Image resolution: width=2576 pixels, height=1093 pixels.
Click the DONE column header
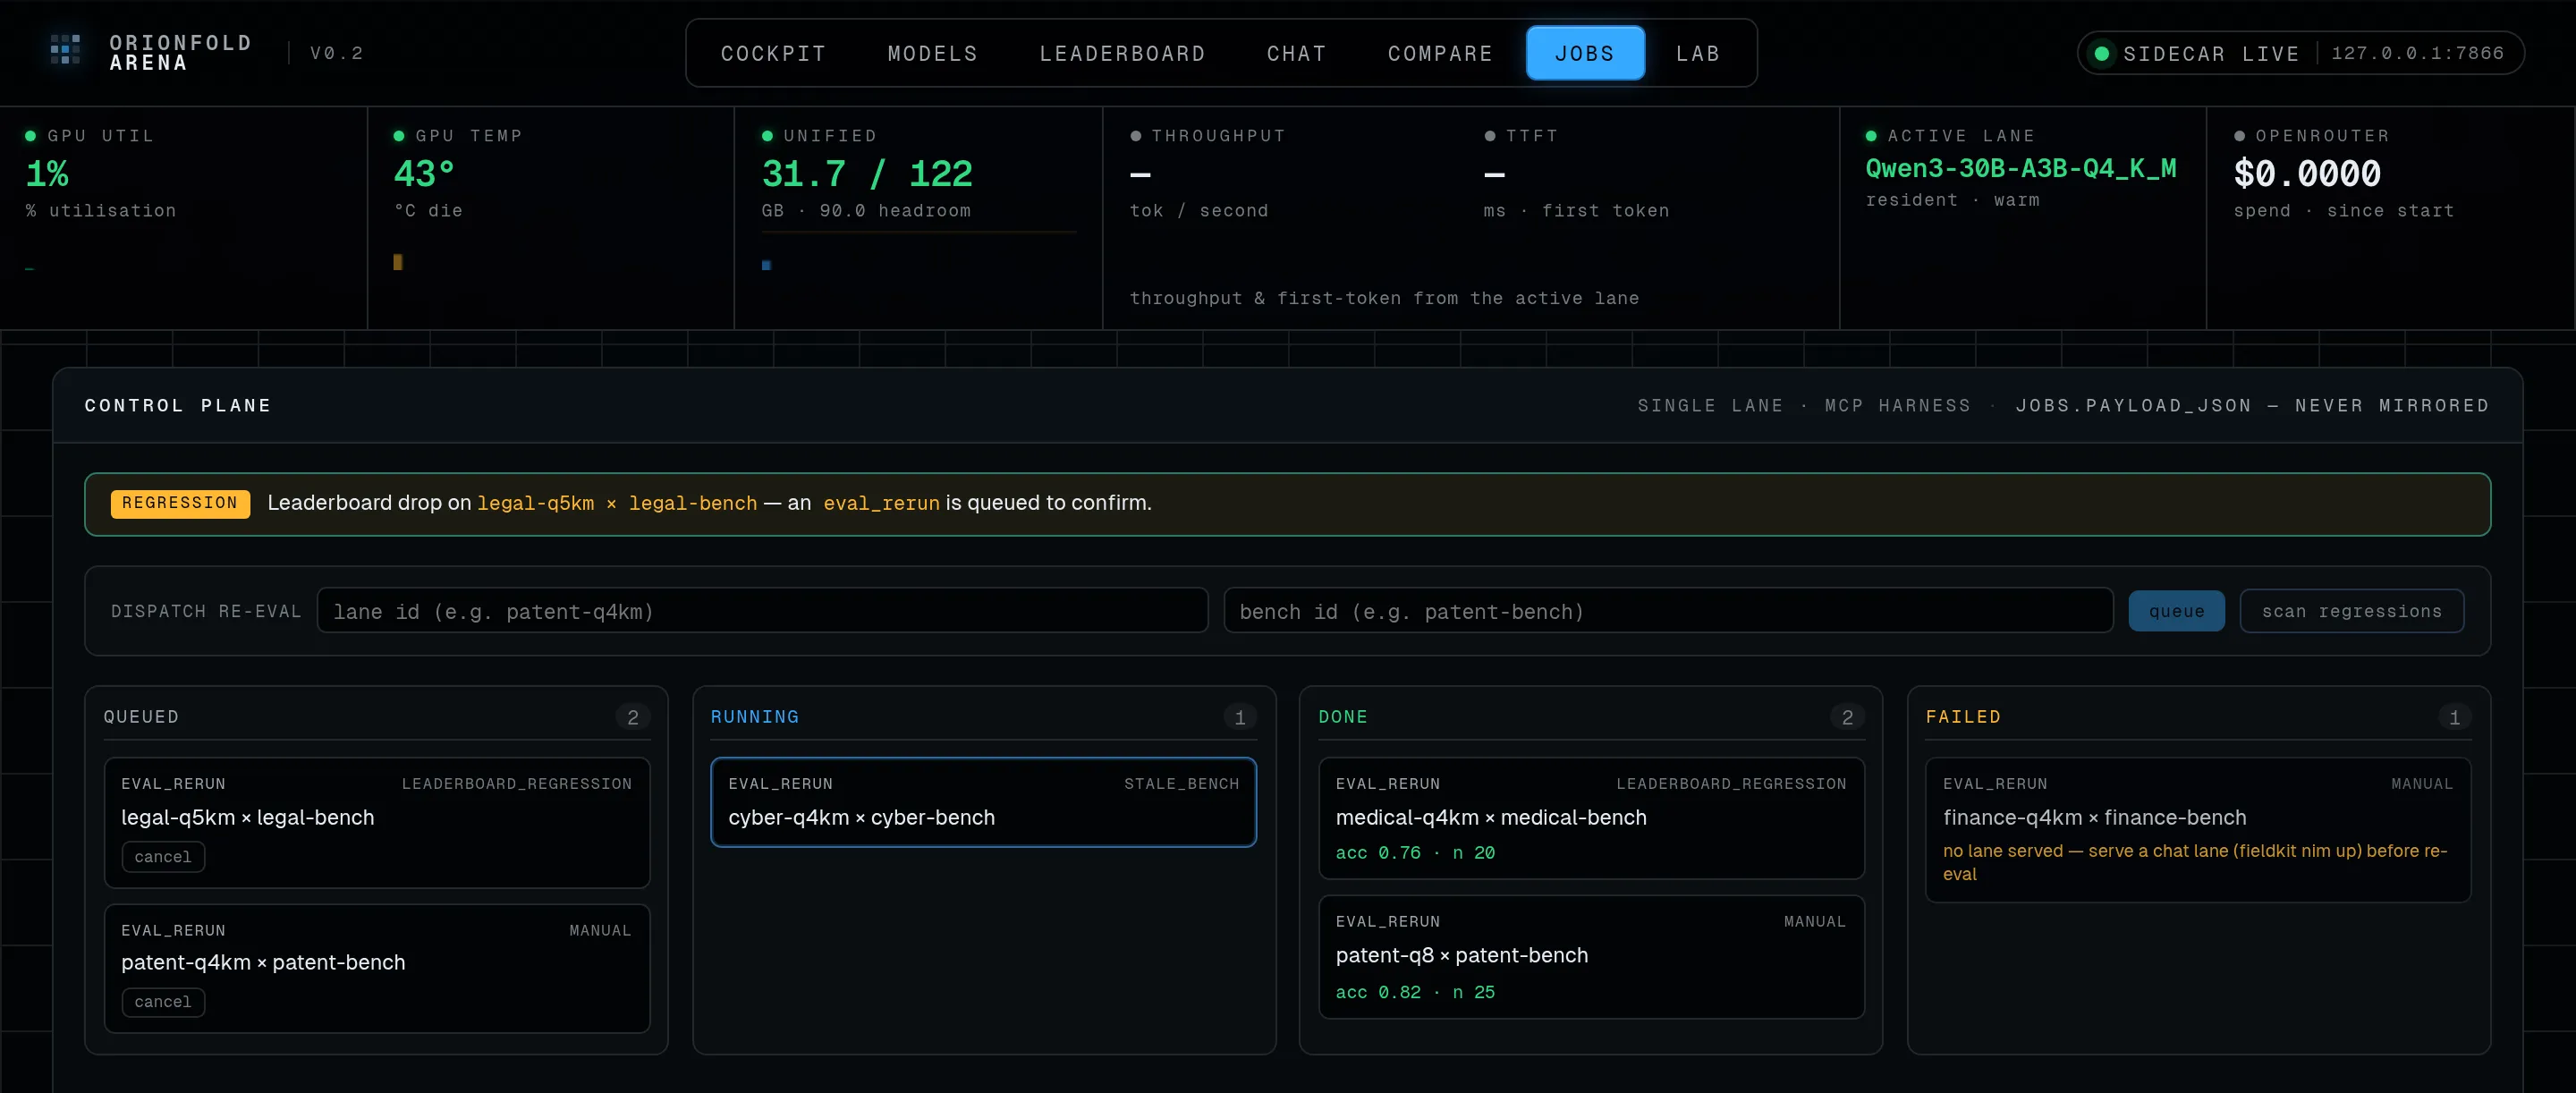(x=1342, y=717)
